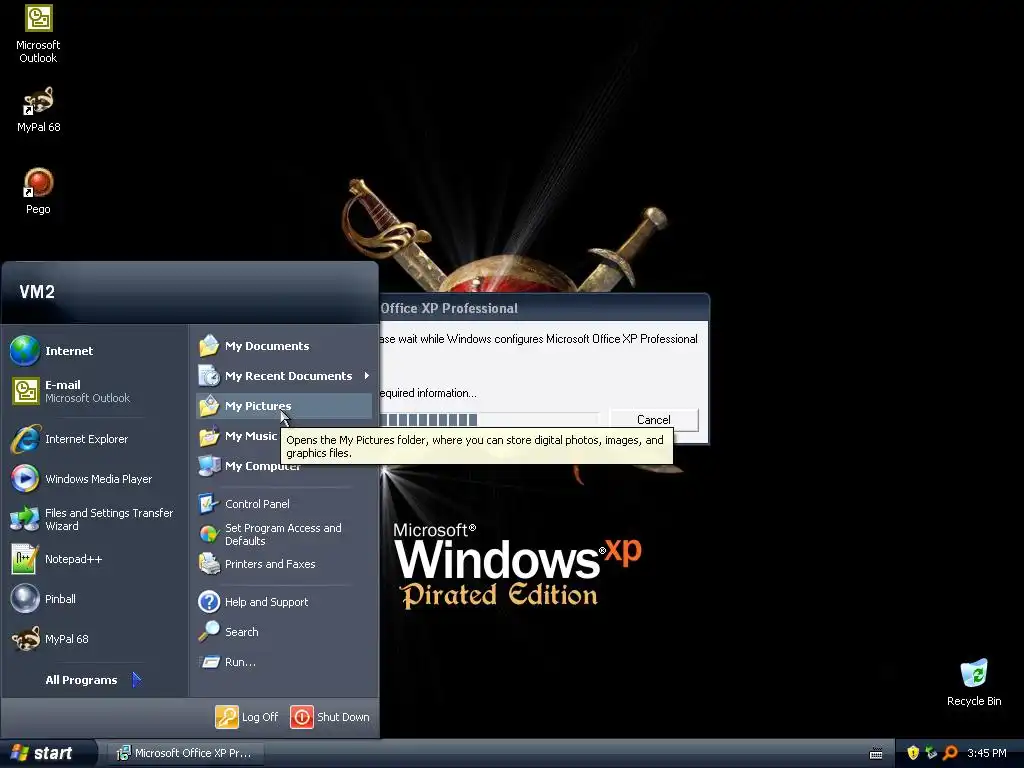Viewport: 1024px width, 768px height.
Task: Click the MyPal 68 raccoon icon in Start menu
Action: pyautogui.click(x=25, y=639)
